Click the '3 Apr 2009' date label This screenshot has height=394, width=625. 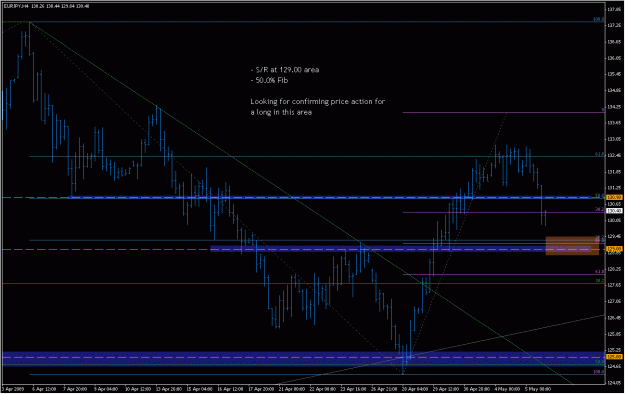click(x=12, y=389)
